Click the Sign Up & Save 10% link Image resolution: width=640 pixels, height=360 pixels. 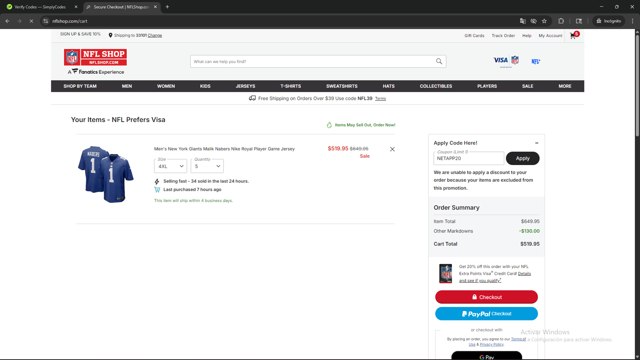coord(80,34)
